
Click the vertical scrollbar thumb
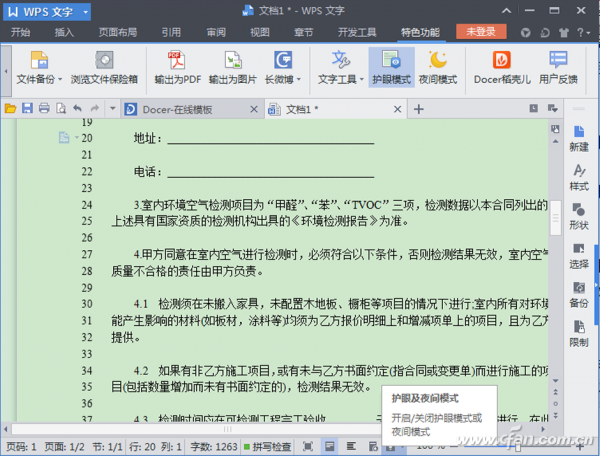coord(555,213)
